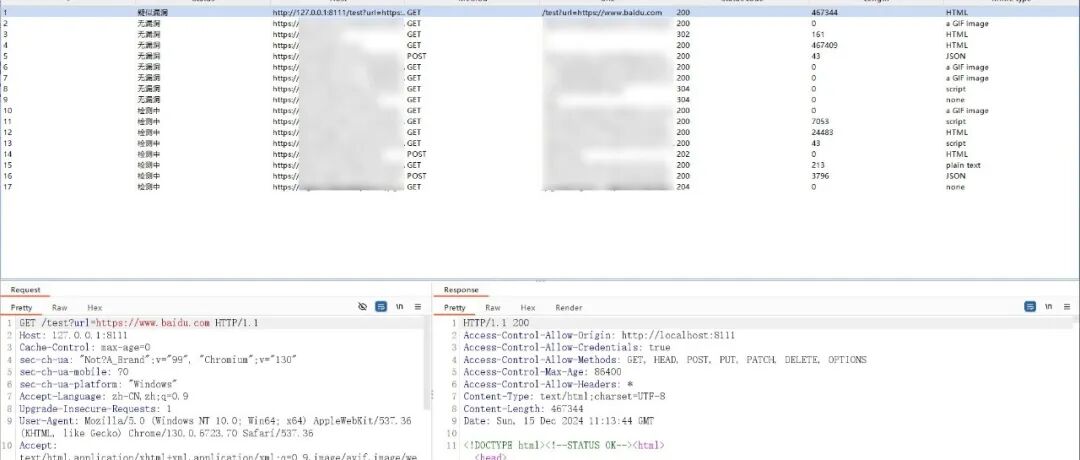Open the Request panel hamburger options menu
Viewport: 1080px width, 460px height.
[417, 307]
